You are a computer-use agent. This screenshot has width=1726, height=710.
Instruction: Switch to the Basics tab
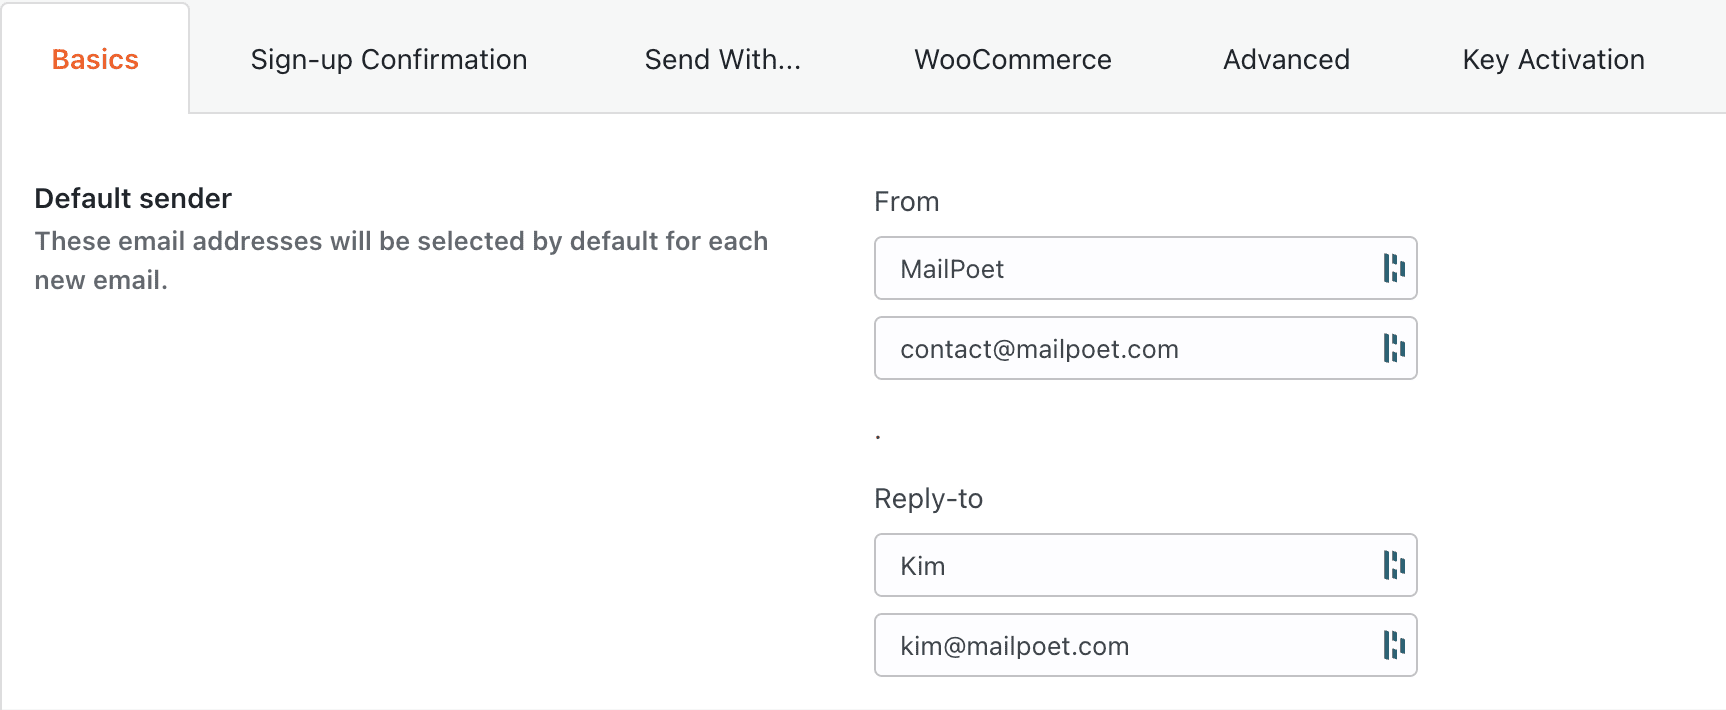(x=95, y=60)
